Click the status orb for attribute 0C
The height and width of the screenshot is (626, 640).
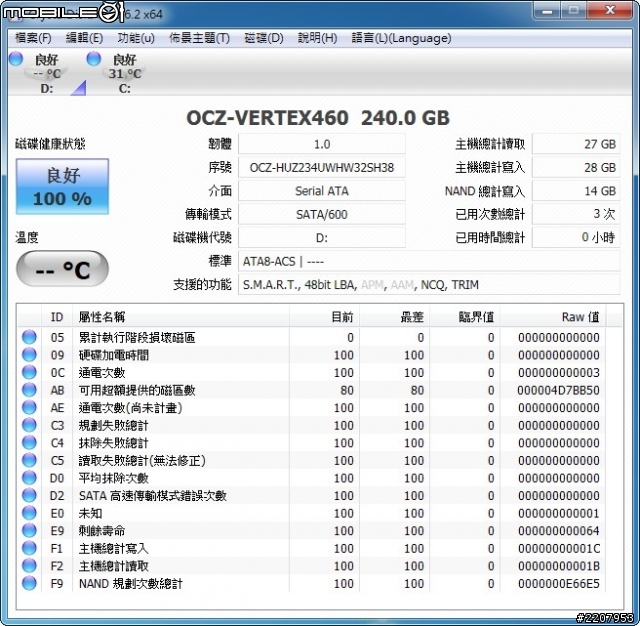[x=29, y=372]
